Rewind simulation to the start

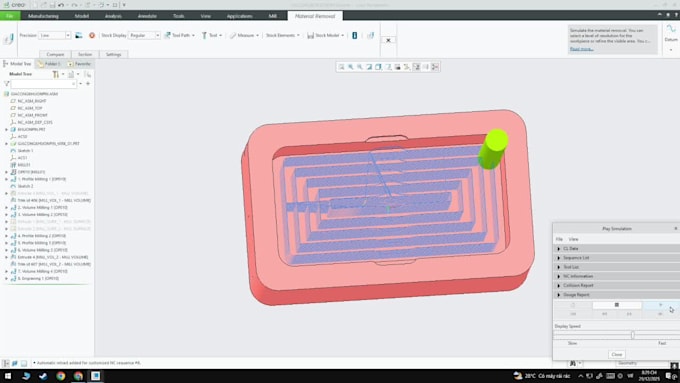pyautogui.click(x=573, y=314)
